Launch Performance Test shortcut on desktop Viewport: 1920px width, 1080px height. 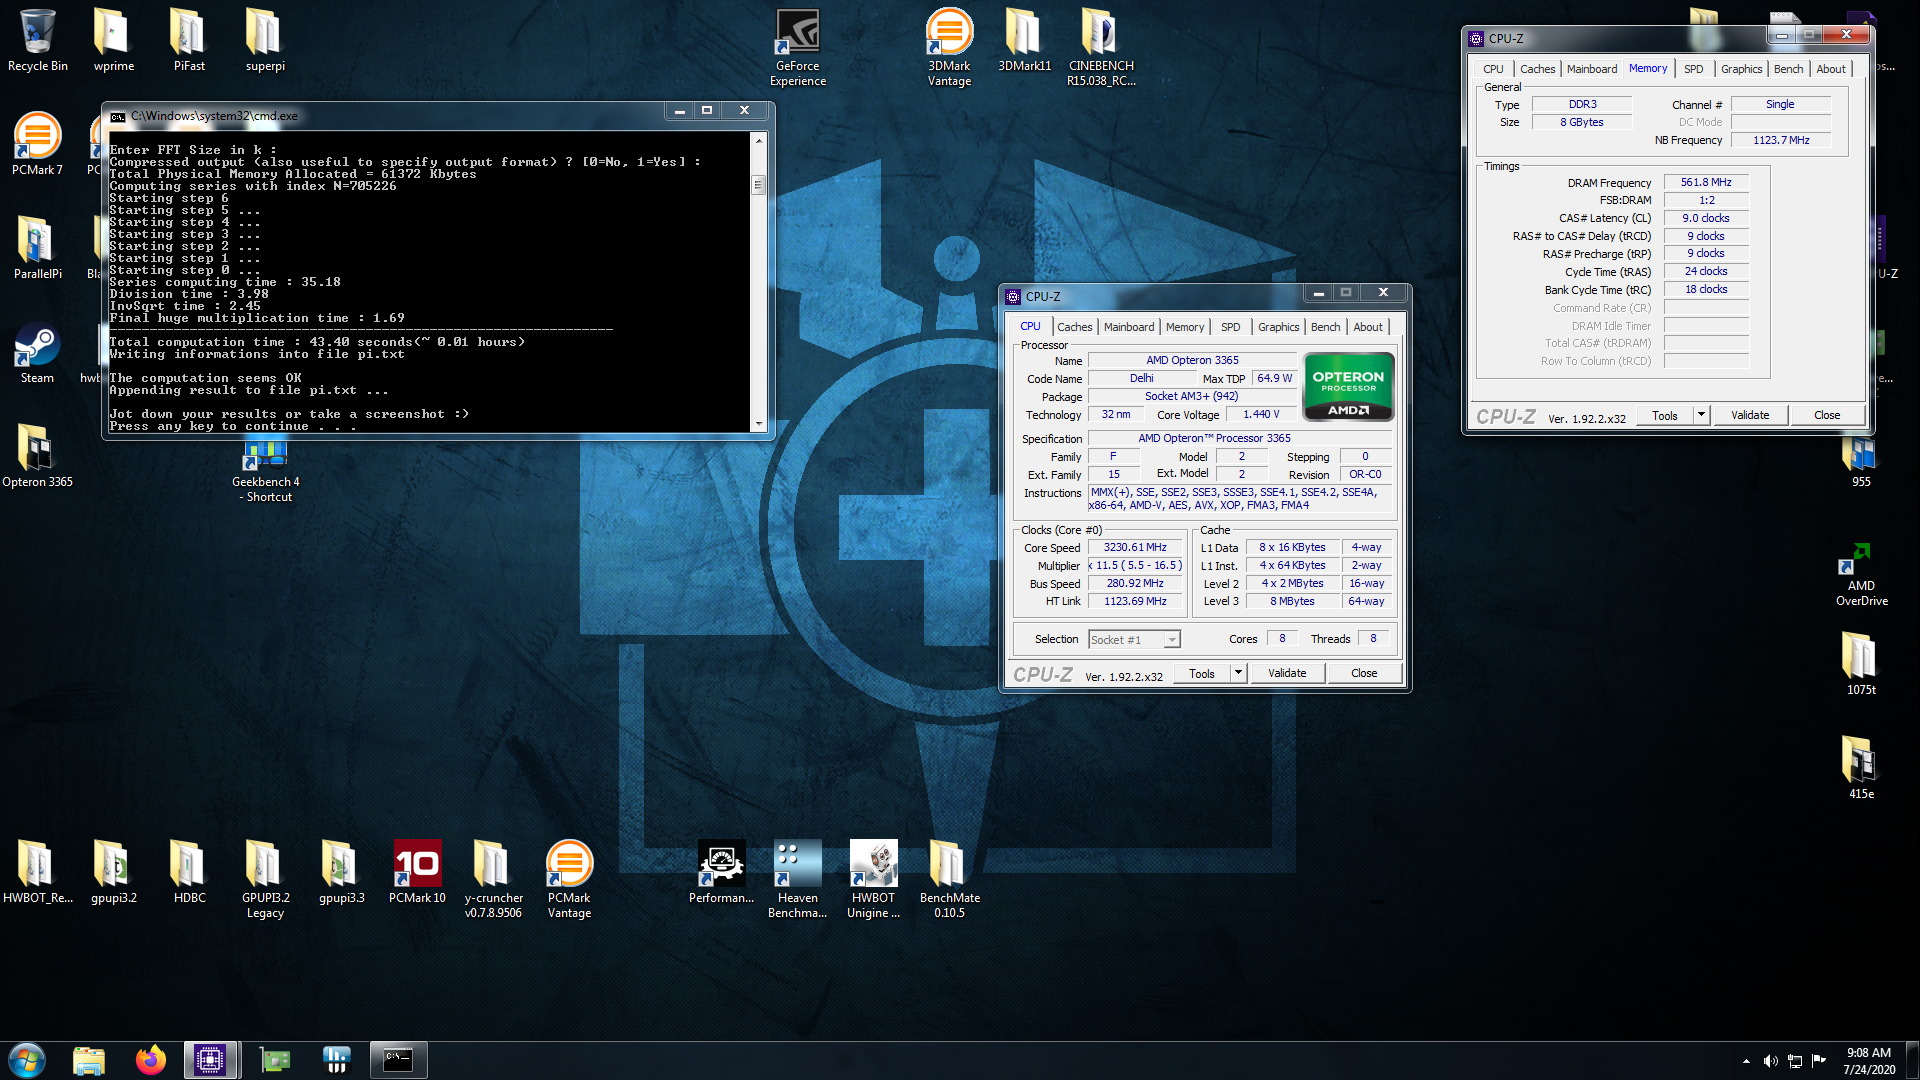(721, 872)
